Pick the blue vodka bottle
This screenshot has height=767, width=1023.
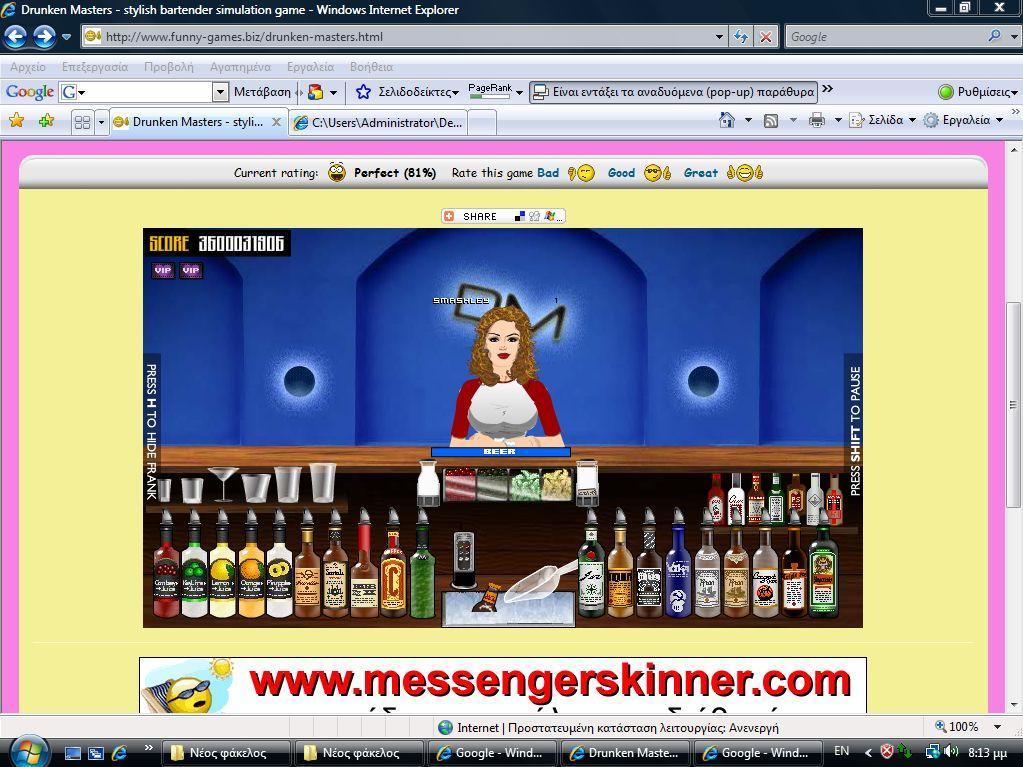678,565
